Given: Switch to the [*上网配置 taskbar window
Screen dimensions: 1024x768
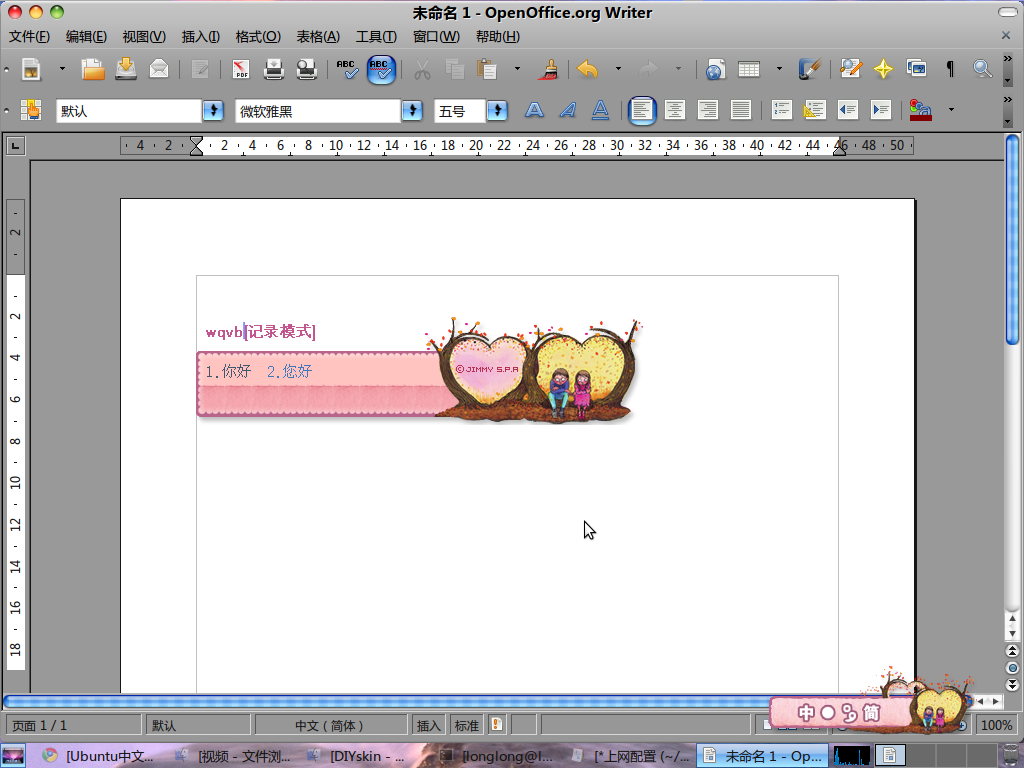Looking at the screenshot, I should [x=632, y=756].
